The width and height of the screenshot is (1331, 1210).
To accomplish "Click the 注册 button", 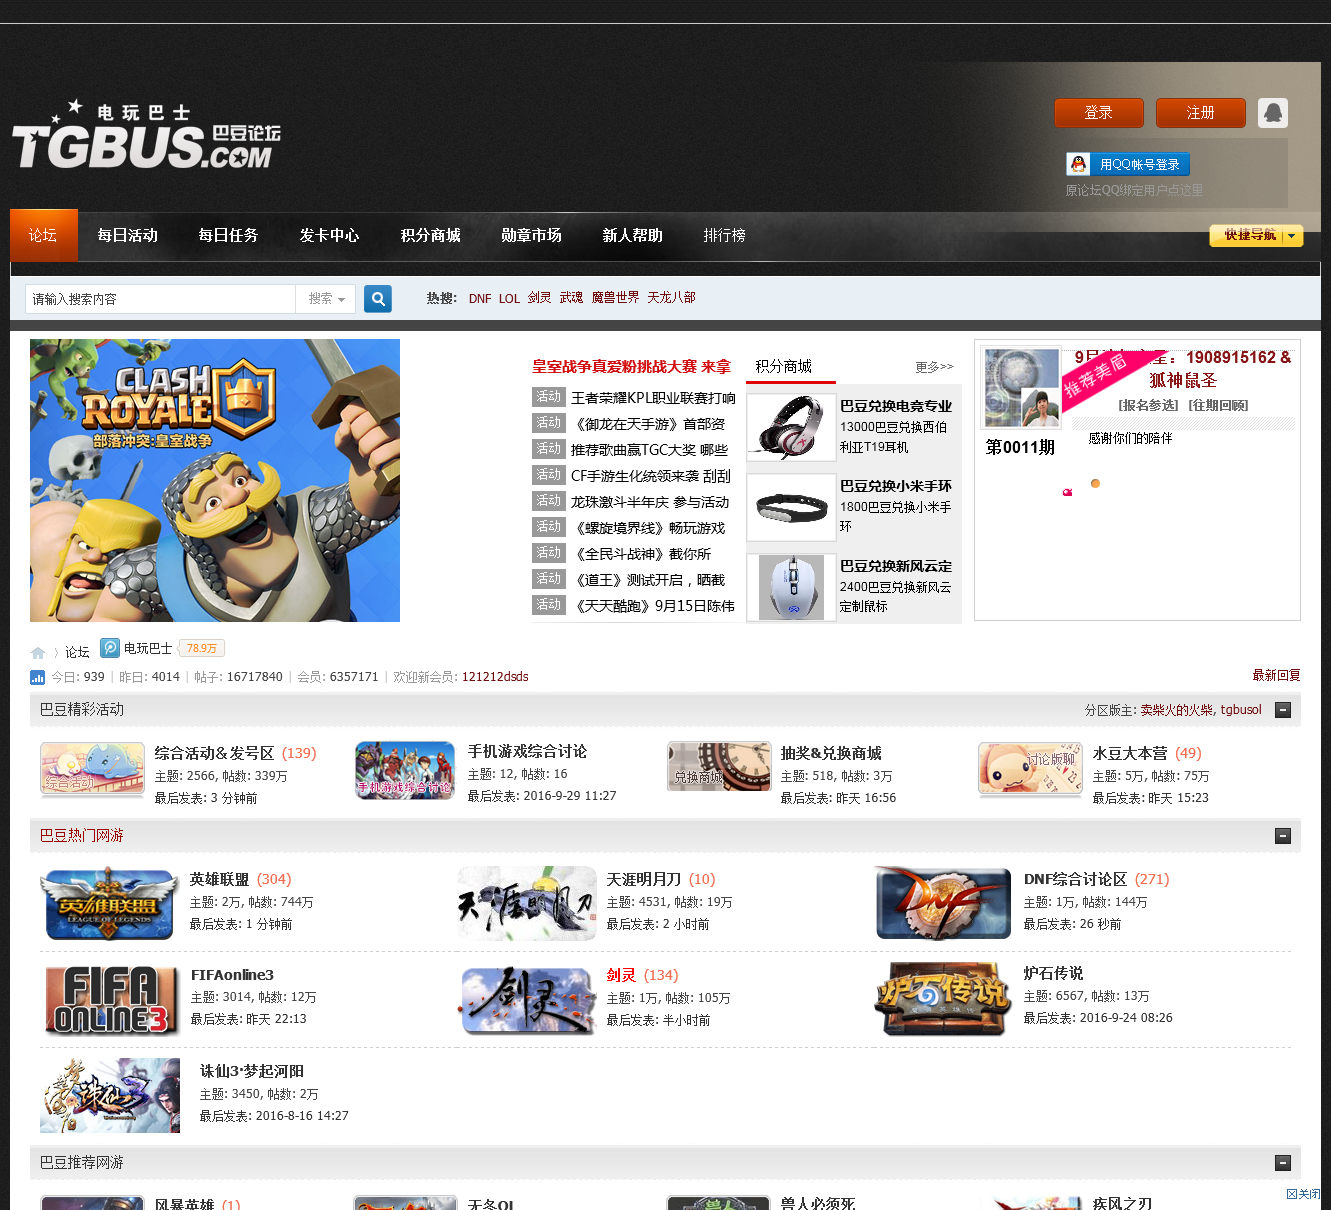I will (1201, 113).
